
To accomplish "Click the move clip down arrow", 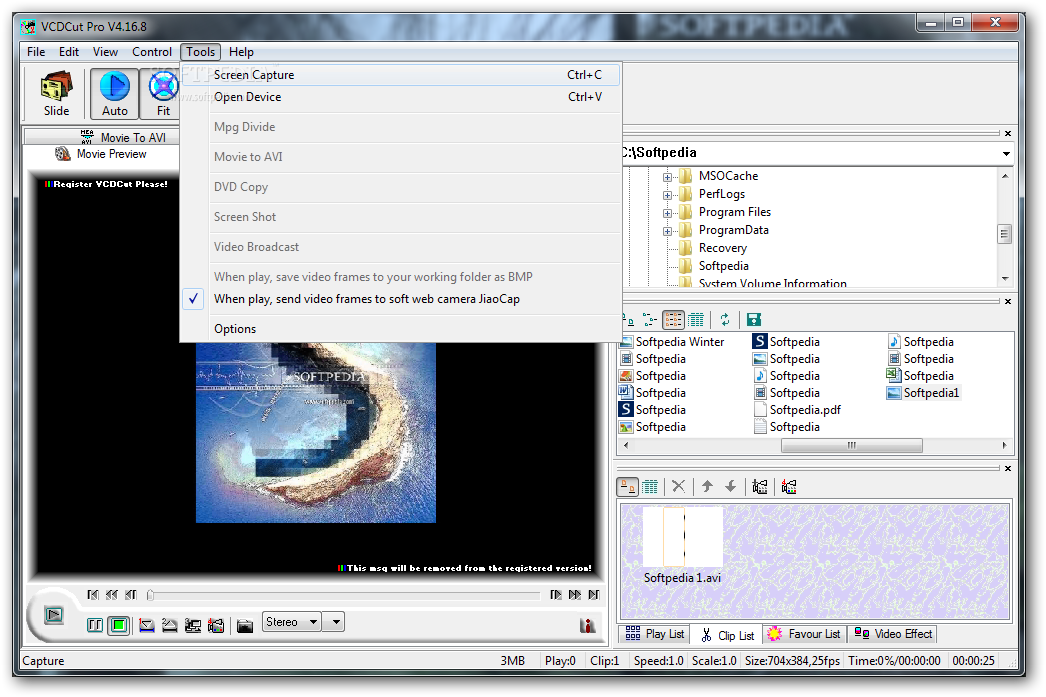I will [x=730, y=486].
